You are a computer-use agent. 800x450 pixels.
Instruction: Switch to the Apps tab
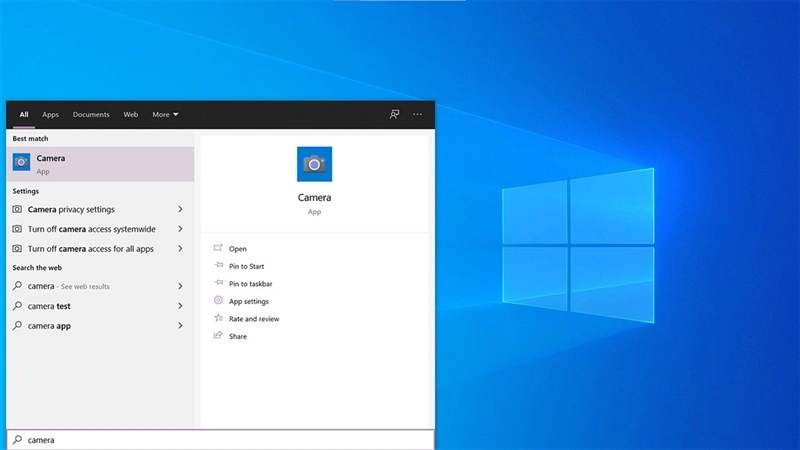[x=50, y=115]
